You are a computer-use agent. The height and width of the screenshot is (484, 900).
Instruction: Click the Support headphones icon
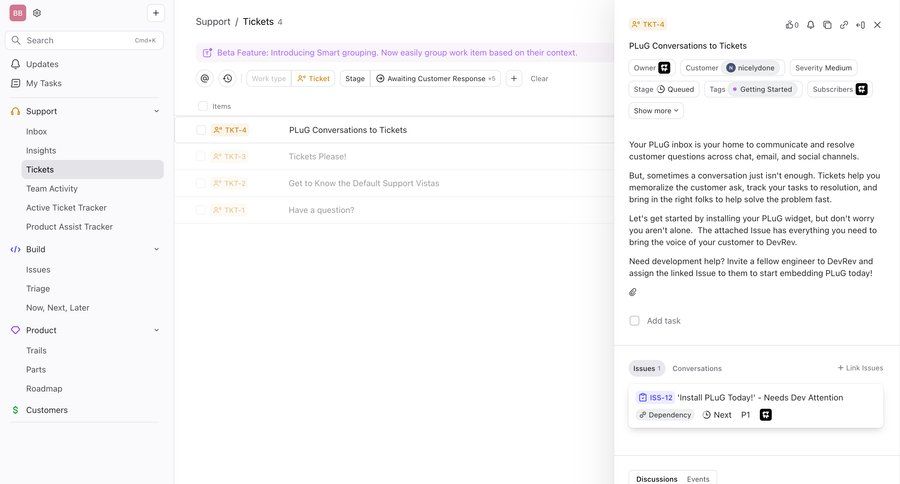(x=15, y=111)
